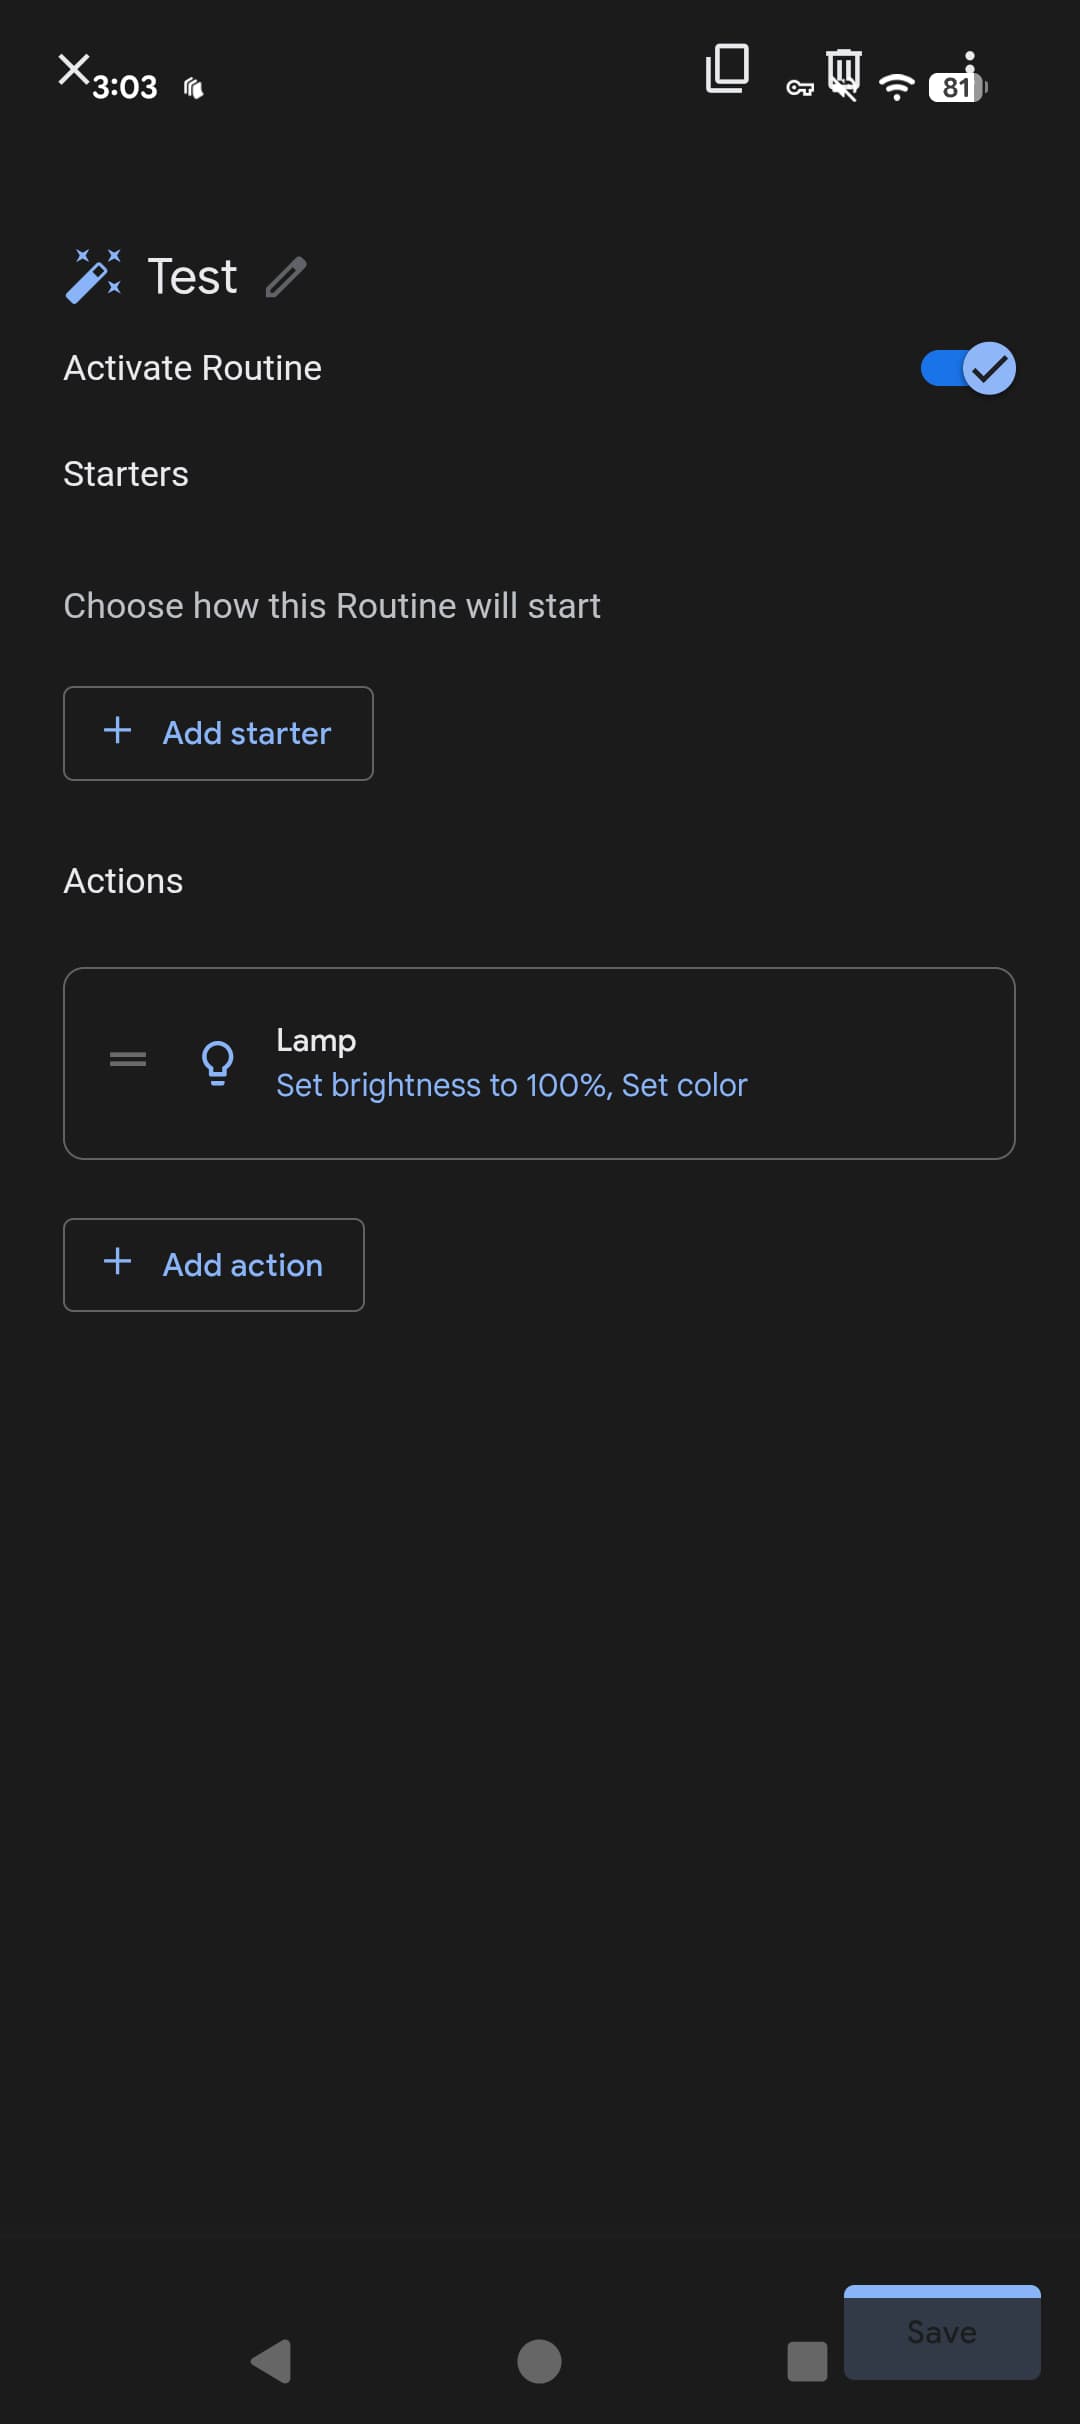Tap the Test routine name
This screenshot has height=2424, width=1080.
192,277
